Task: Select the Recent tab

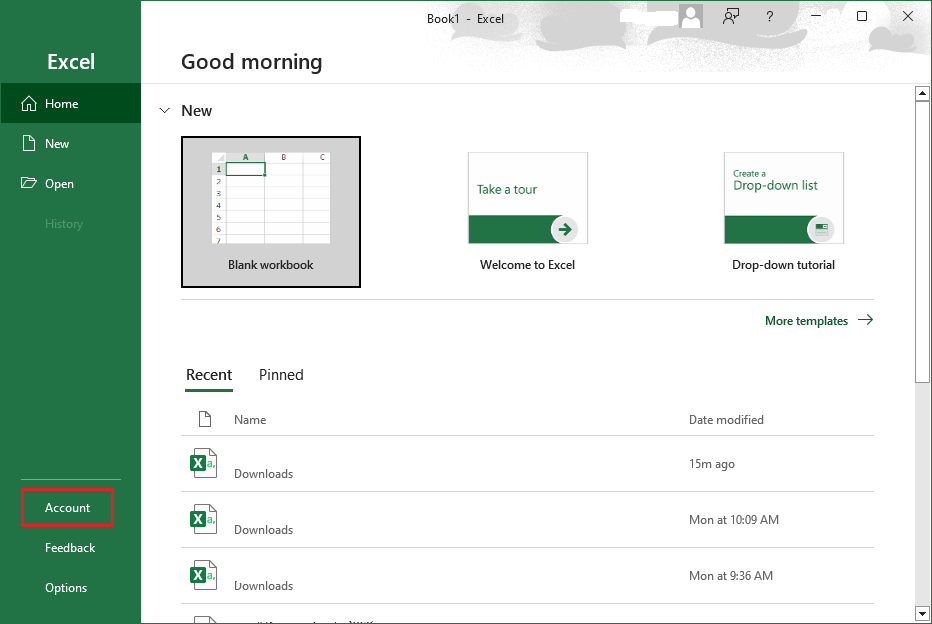Action: click(x=209, y=375)
